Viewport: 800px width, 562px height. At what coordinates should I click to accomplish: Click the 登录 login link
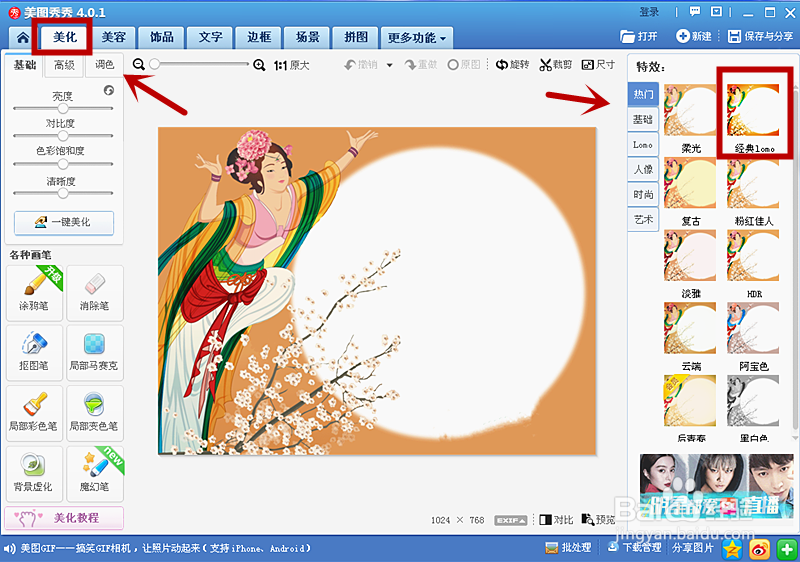point(649,12)
